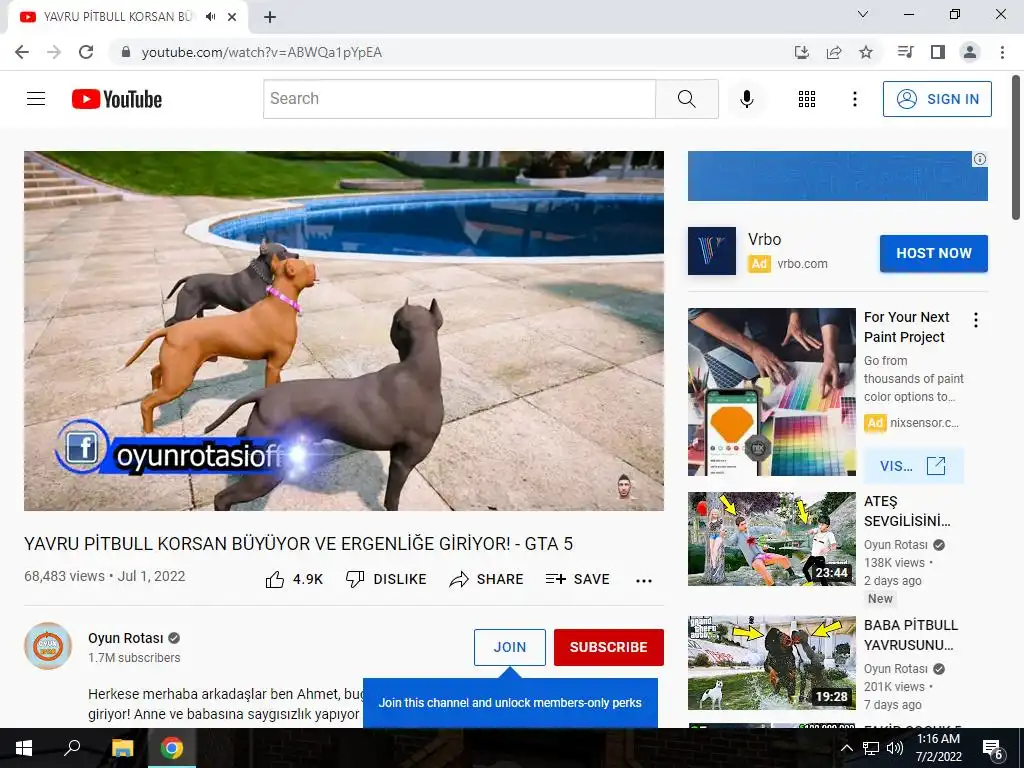Go to YouTube home via logo
1024x768 pixels.
pos(117,99)
